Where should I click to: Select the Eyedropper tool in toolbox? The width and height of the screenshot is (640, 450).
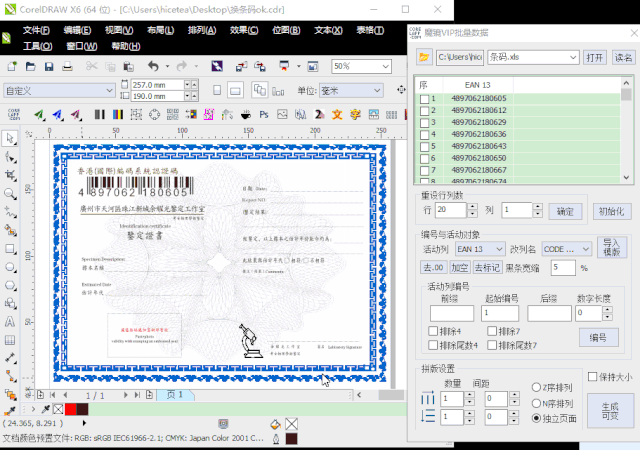10,410
